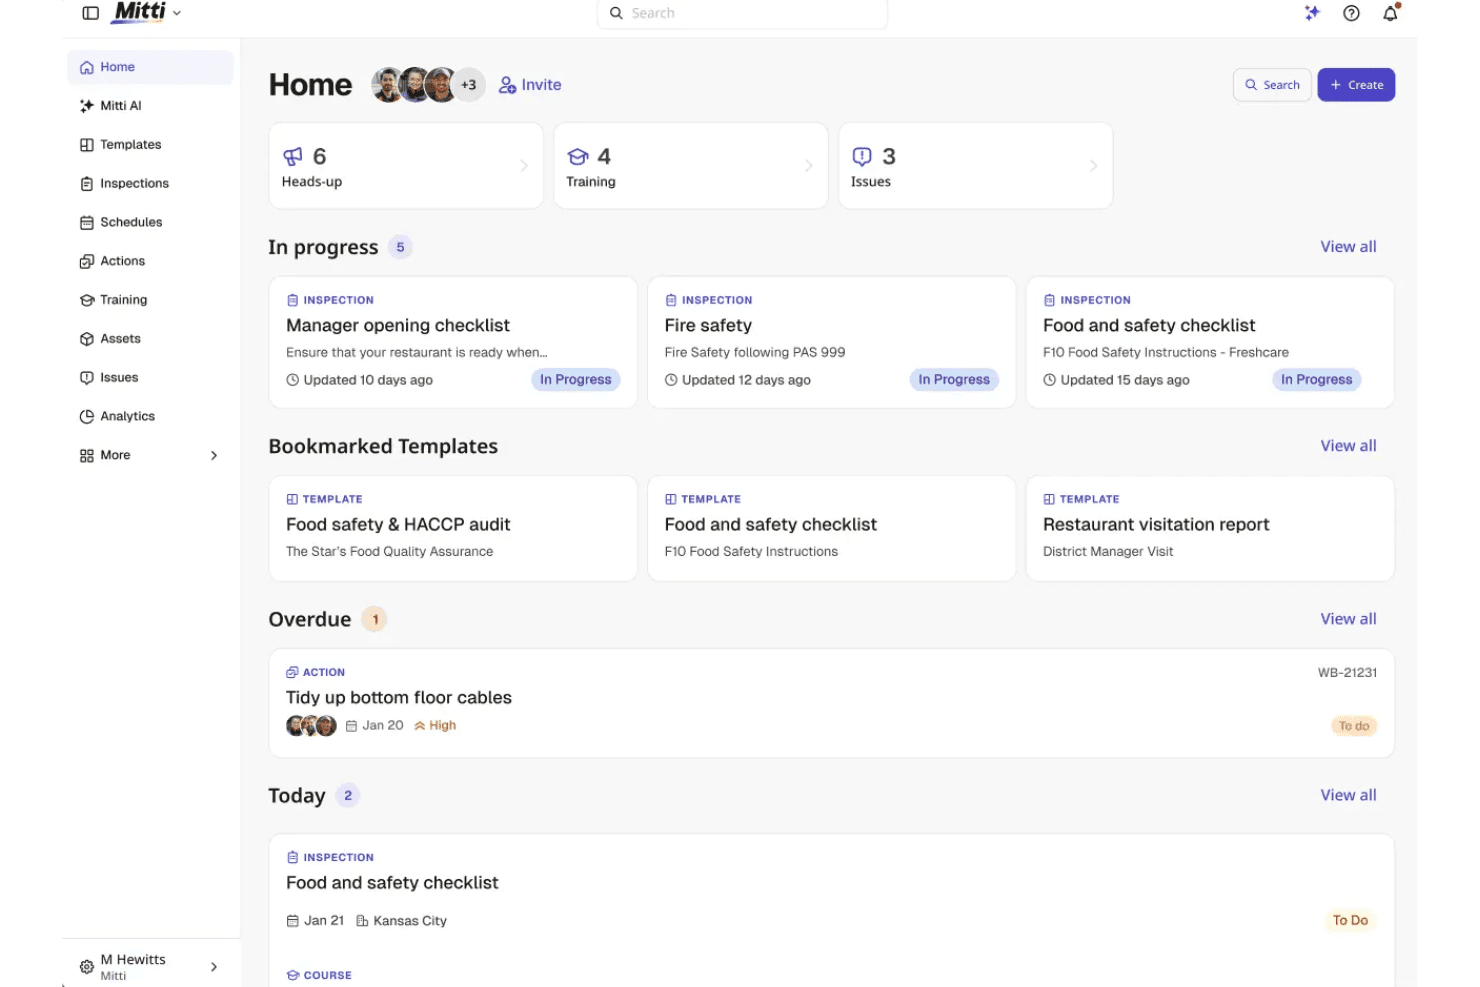1480x987 pixels.
Task: Open Issues card chevron arrow
Action: pos(1093,166)
